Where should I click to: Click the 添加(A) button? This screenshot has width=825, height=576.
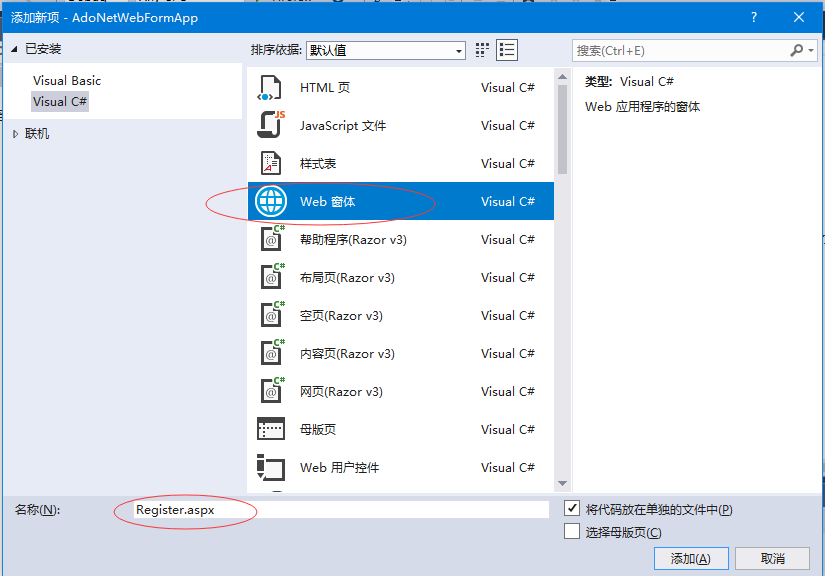[x=691, y=558]
